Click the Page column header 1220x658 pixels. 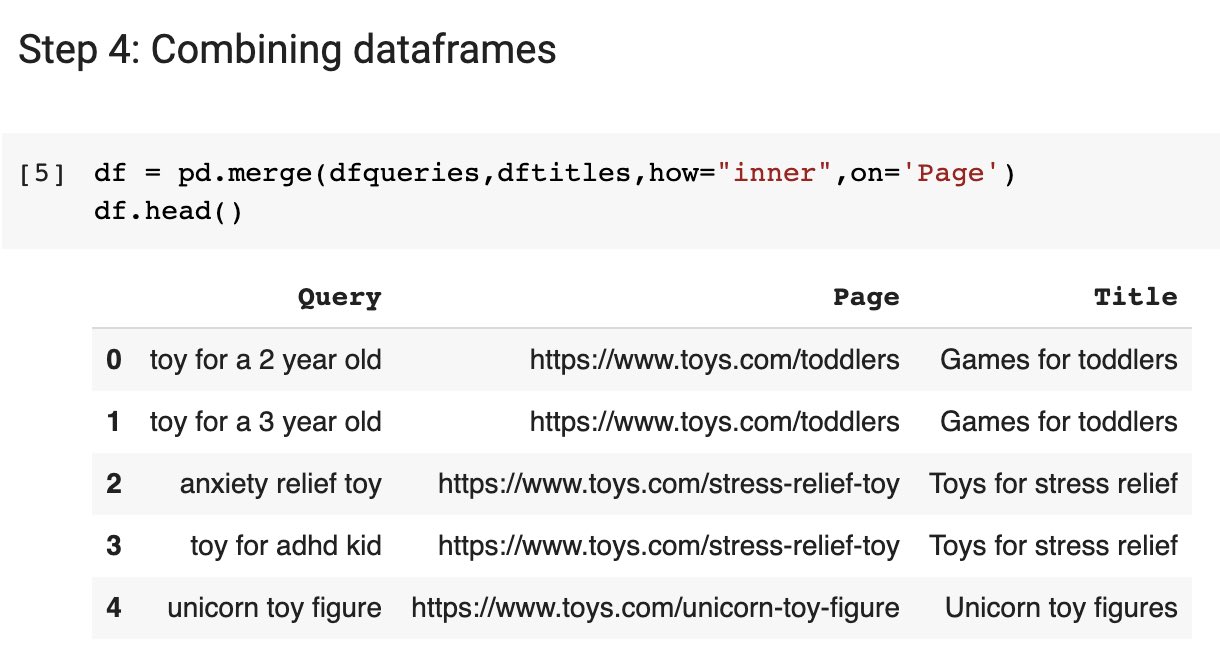click(866, 296)
